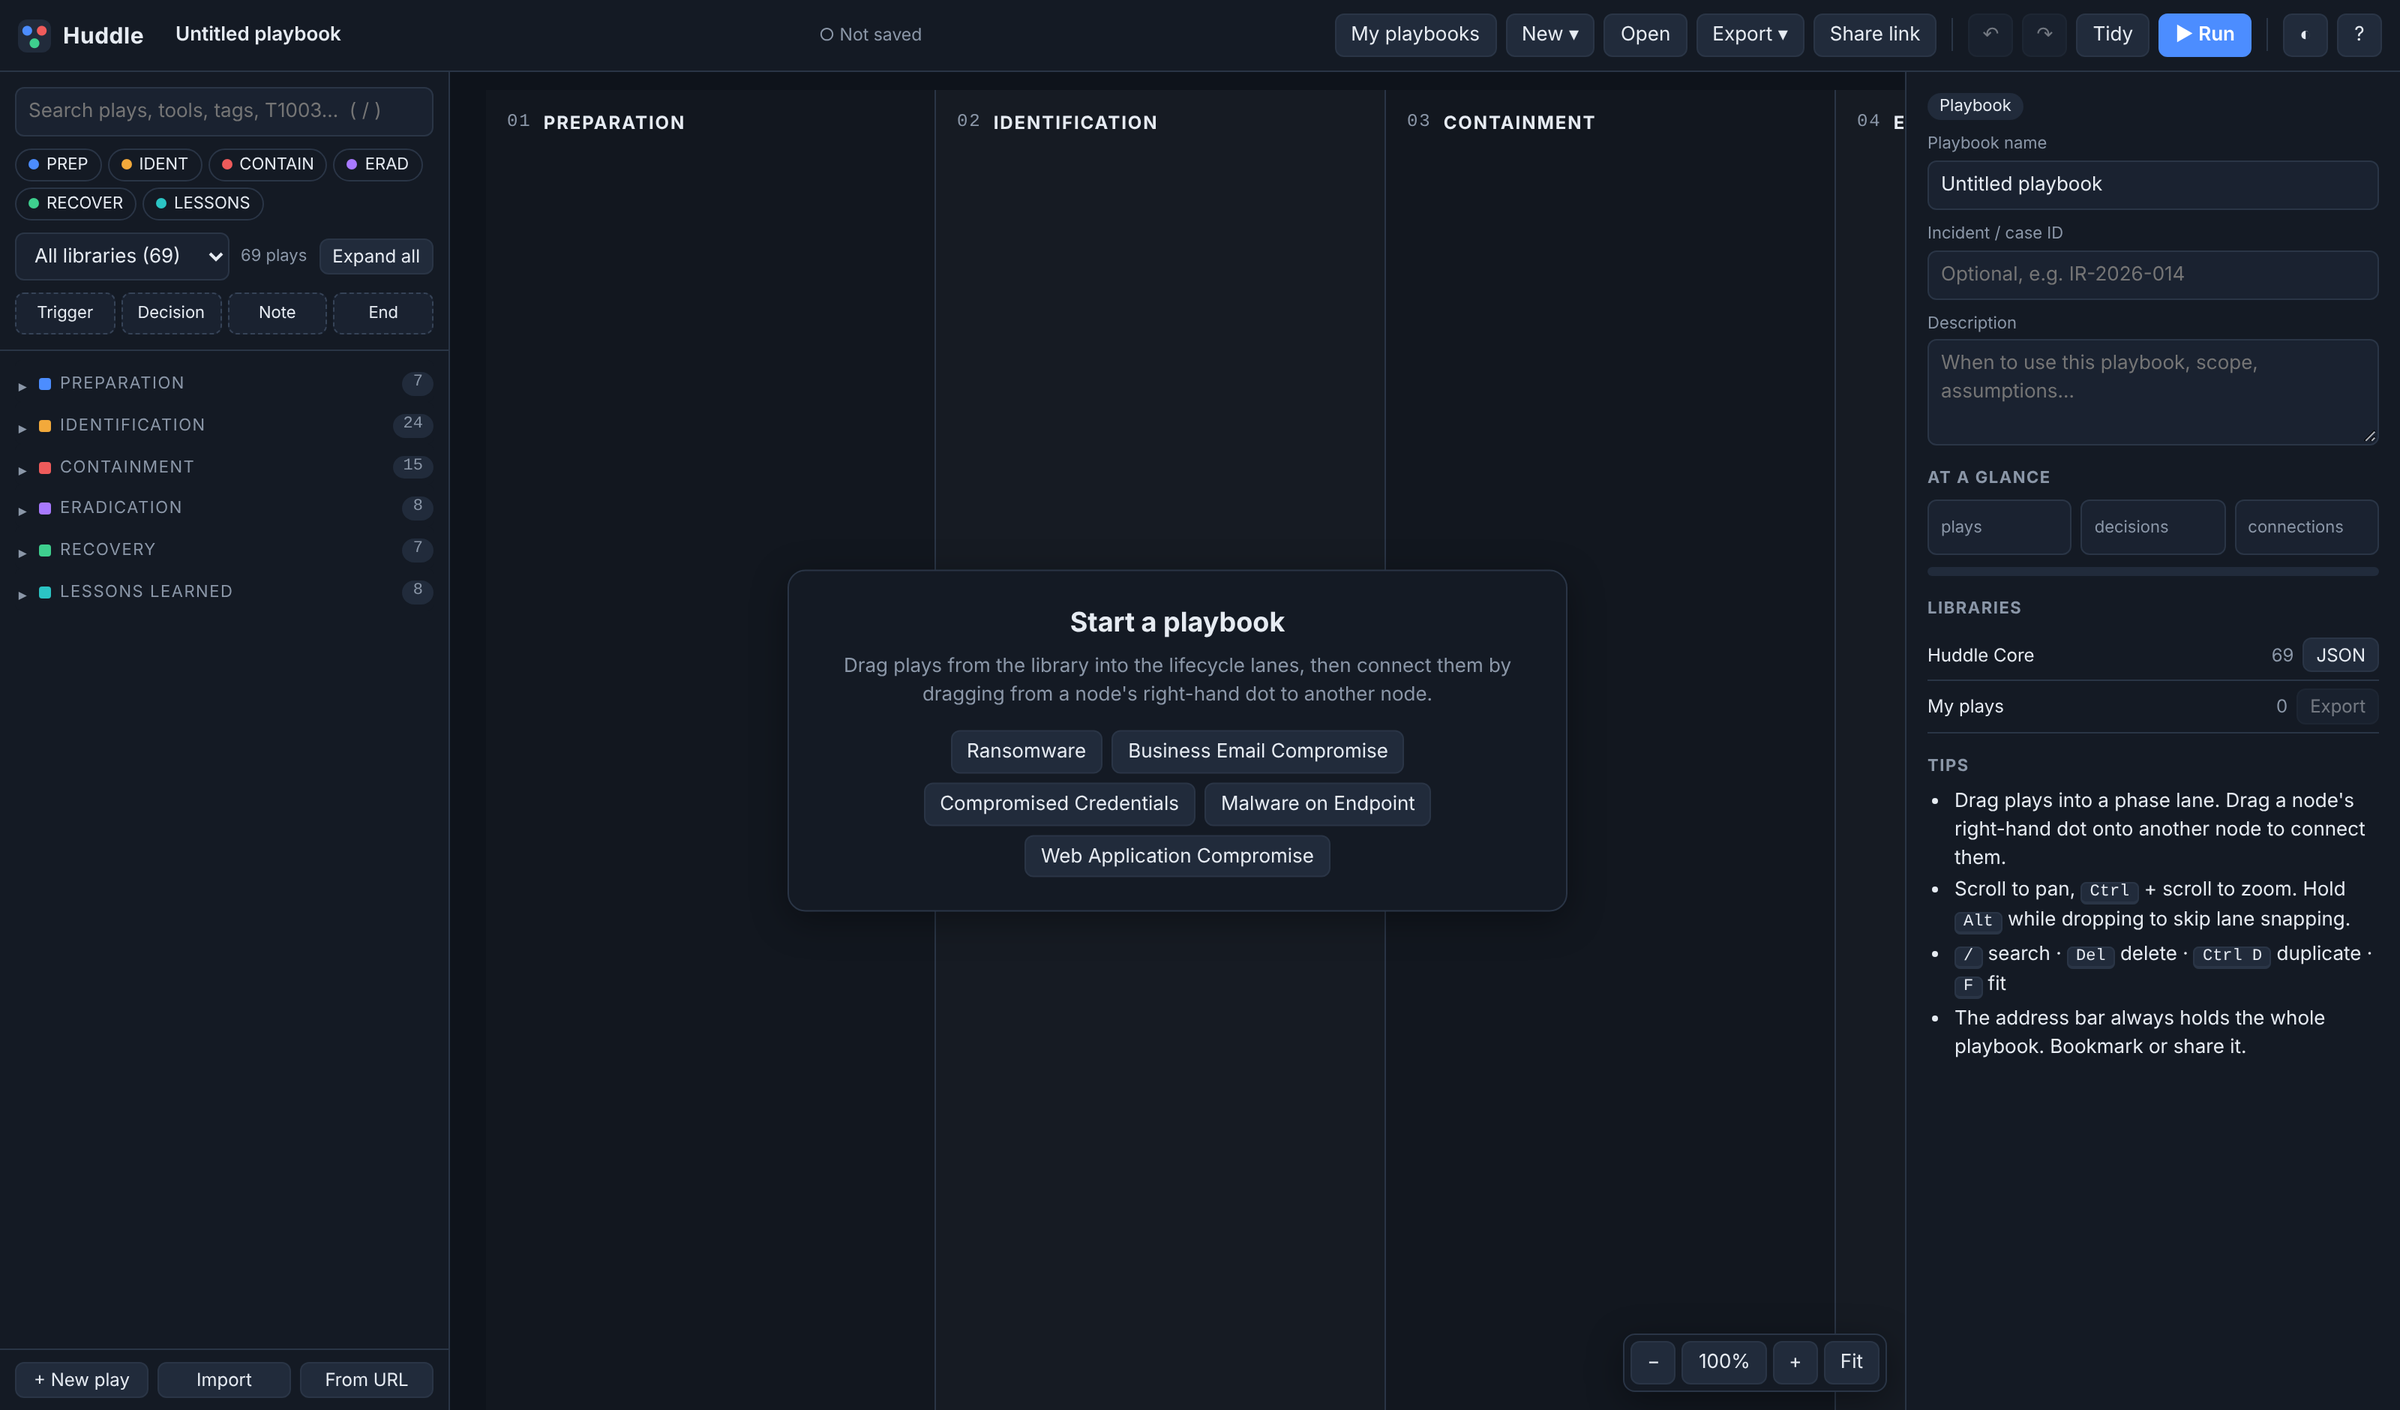Screen dimensions: 2400x1410
Task: Open the All libraries (69) dropdown
Action: click(122, 256)
